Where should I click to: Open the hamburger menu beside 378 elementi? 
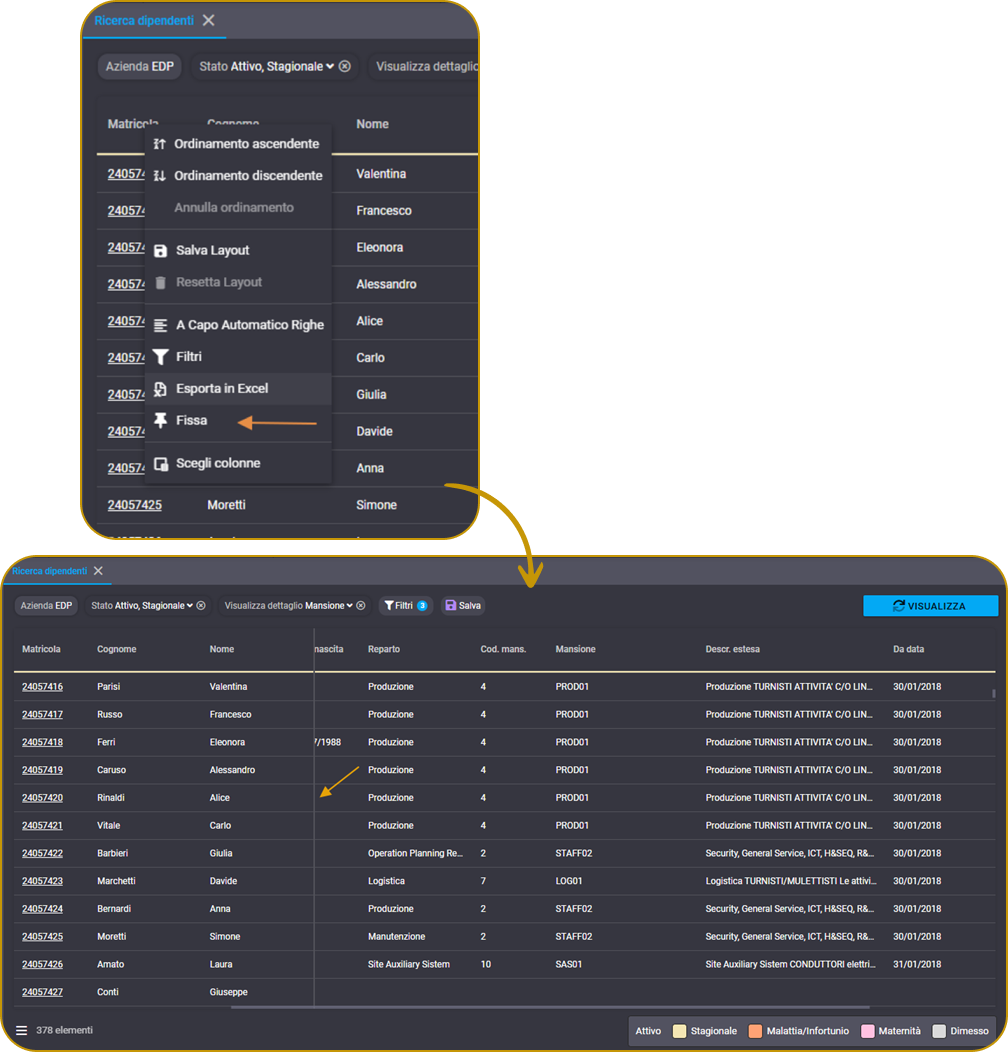pos(21,1031)
